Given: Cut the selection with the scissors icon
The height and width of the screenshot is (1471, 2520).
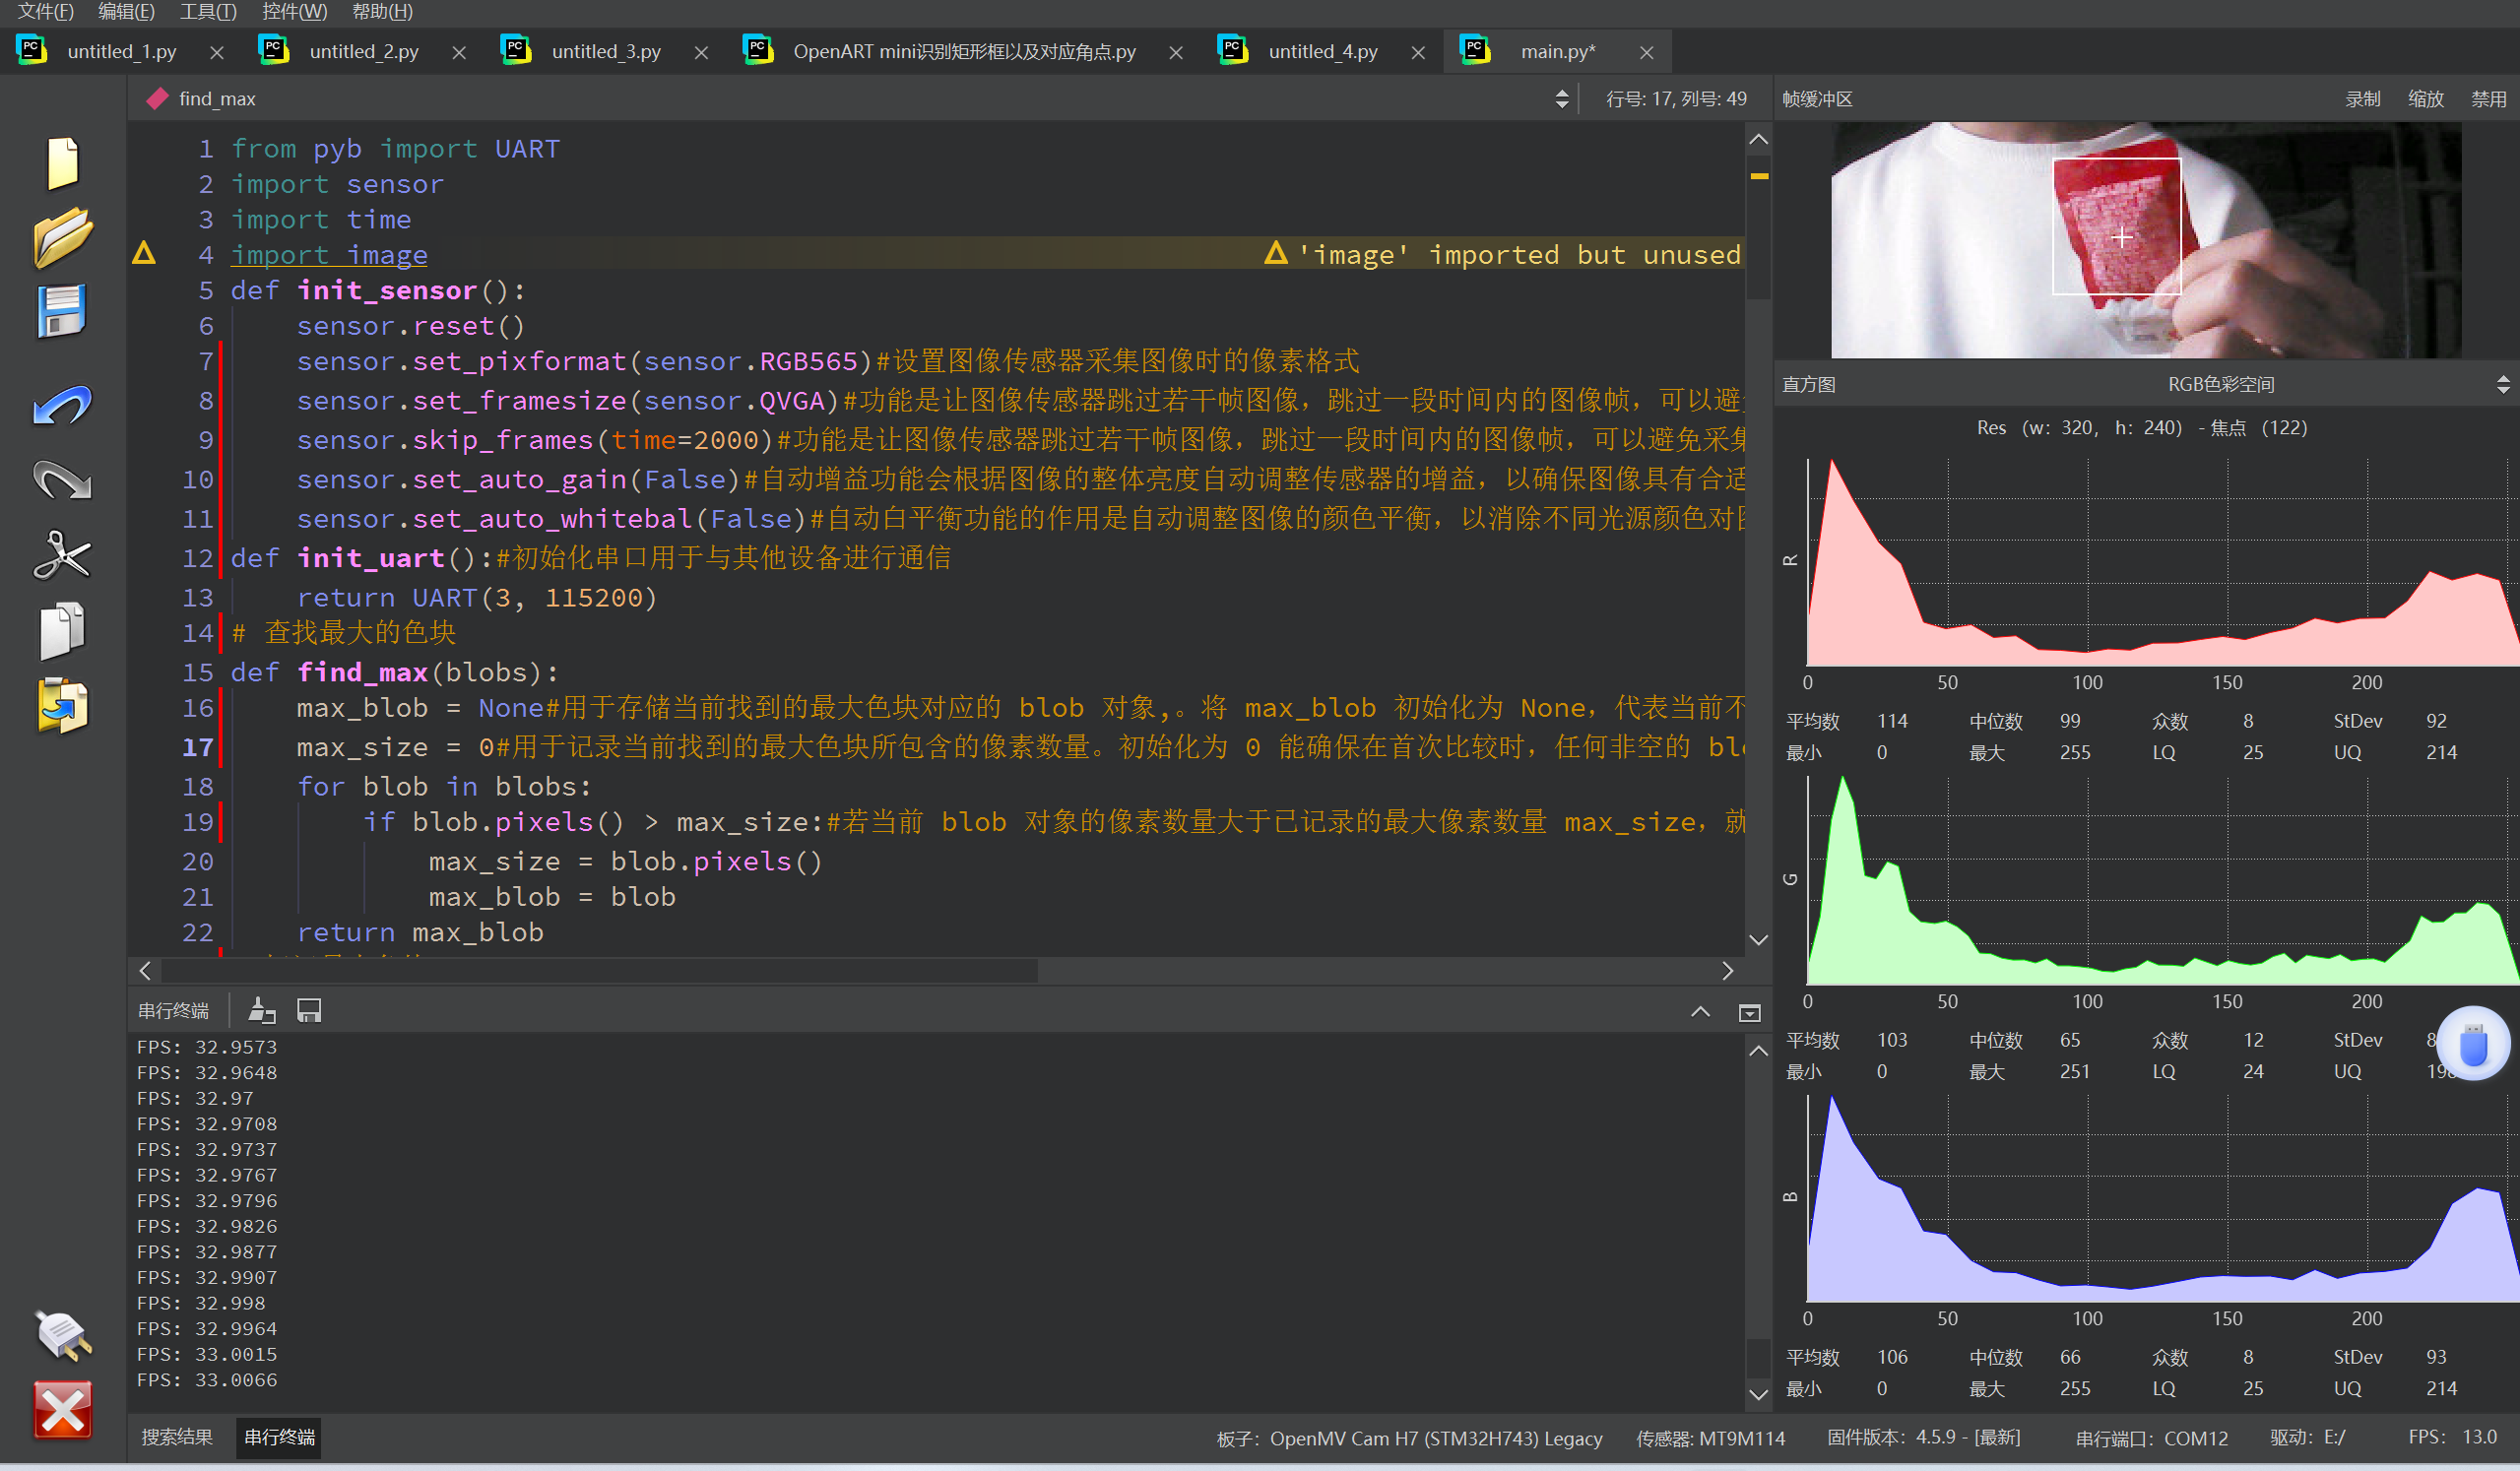Looking at the screenshot, I should [62, 556].
